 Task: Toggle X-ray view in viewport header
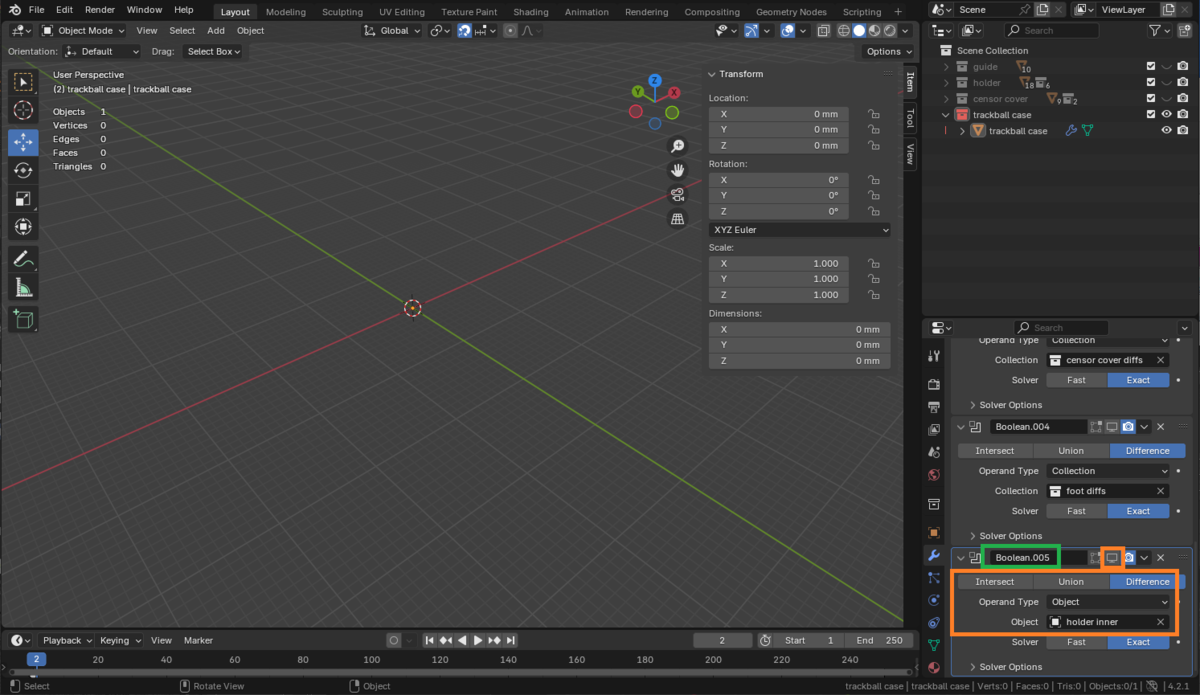point(824,30)
